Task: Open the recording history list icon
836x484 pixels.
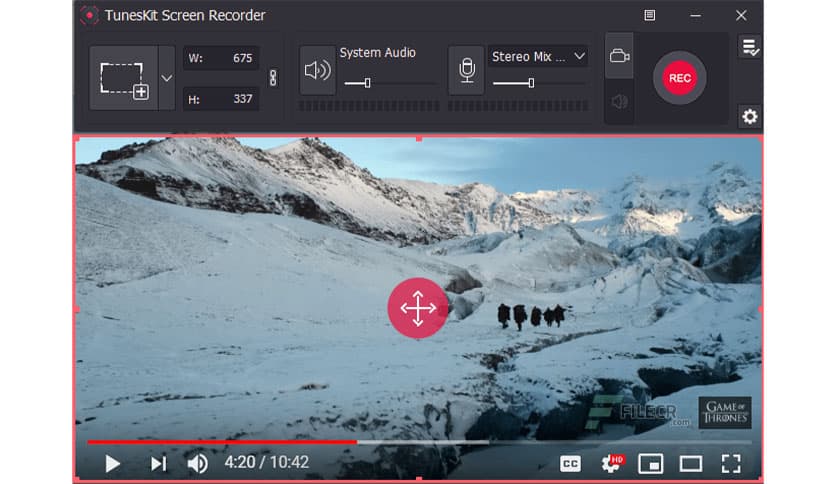Action: [x=750, y=47]
